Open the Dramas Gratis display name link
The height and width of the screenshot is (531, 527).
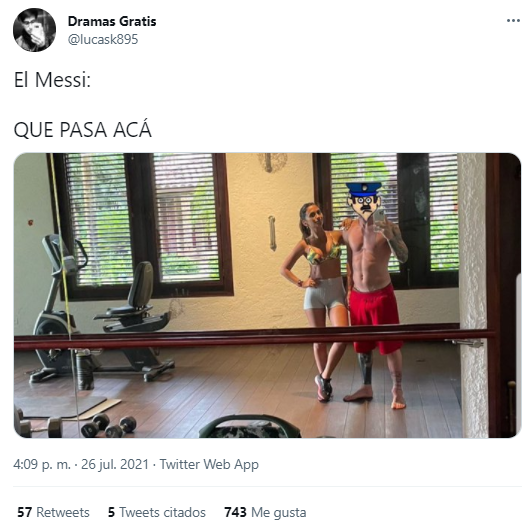(x=112, y=21)
